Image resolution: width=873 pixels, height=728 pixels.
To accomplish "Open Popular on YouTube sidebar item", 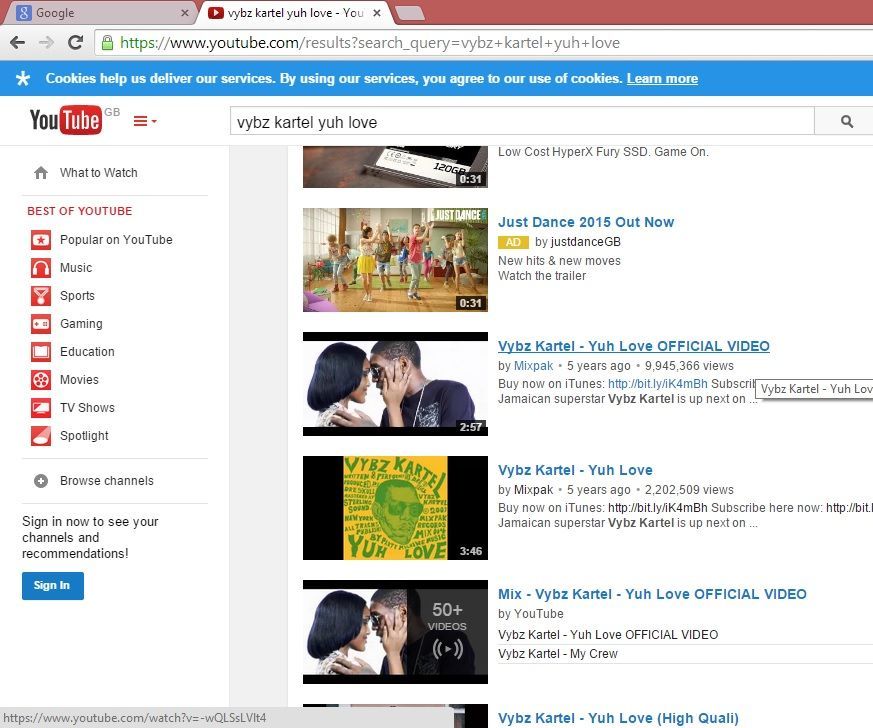I will point(116,240).
